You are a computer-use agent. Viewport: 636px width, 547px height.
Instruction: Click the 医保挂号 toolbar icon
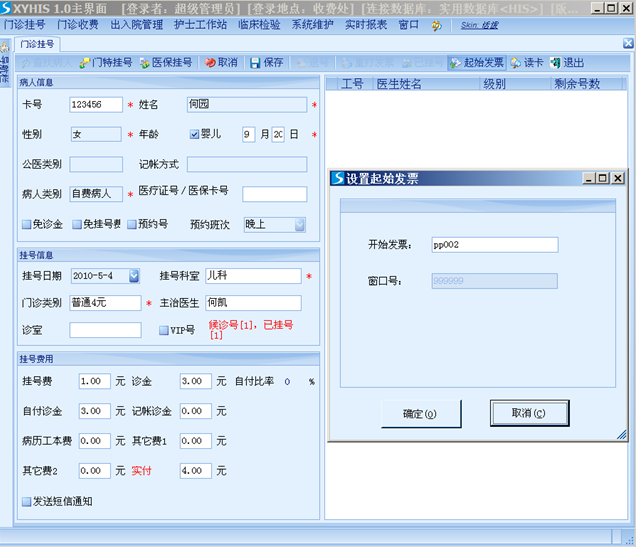click(x=145, y=62)
